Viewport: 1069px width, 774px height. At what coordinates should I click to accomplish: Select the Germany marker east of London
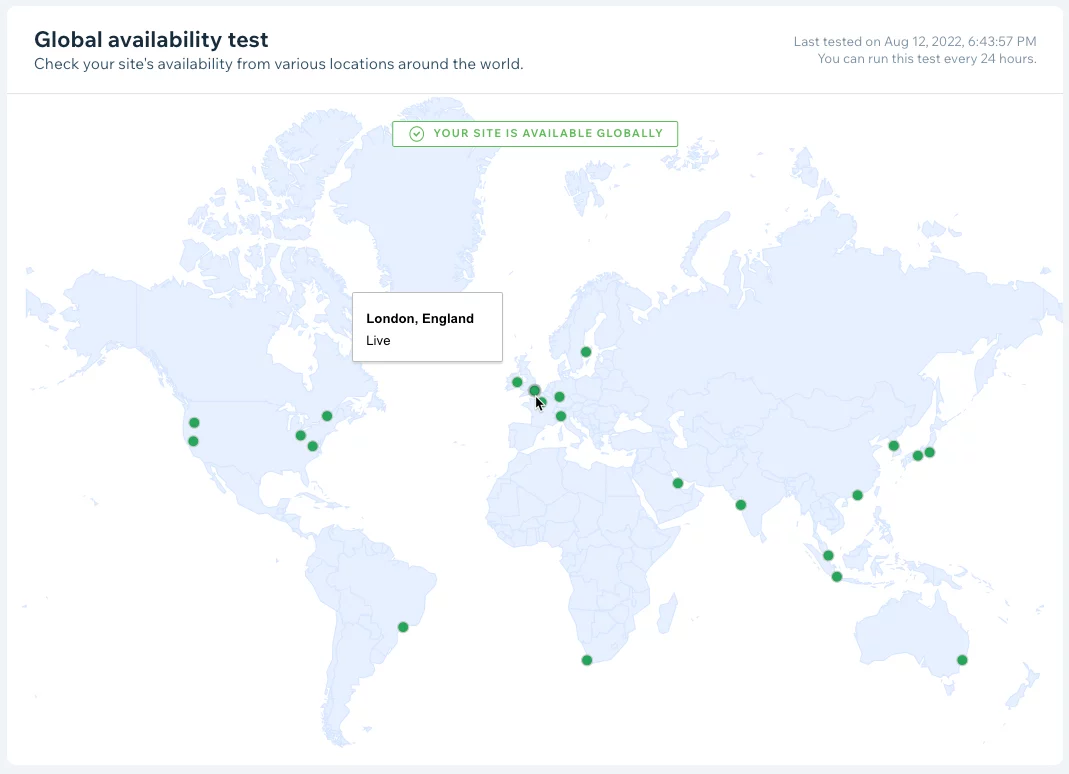pyautogui.click(x=559, y=397)
